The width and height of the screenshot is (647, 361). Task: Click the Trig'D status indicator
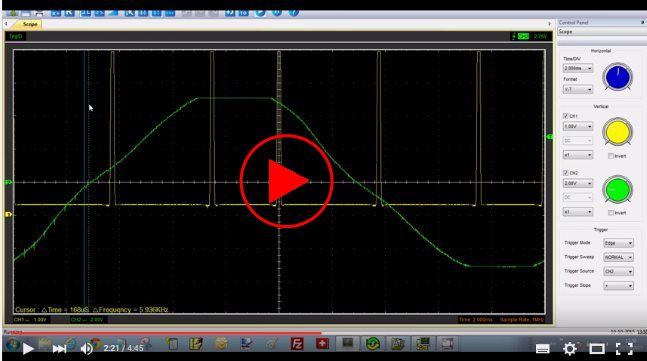coord(15,36)
